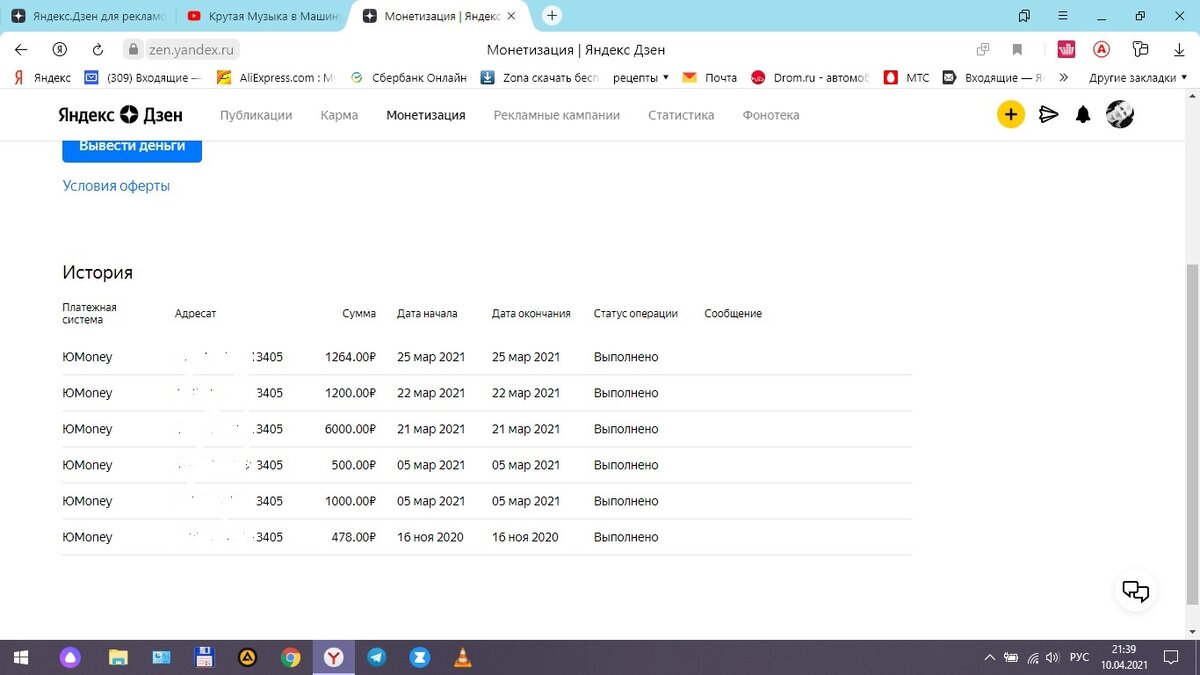Image resolution: width=1200 pixels, height=675 pixels.
Task: Go back in browser history
Action: pos(21,49)
